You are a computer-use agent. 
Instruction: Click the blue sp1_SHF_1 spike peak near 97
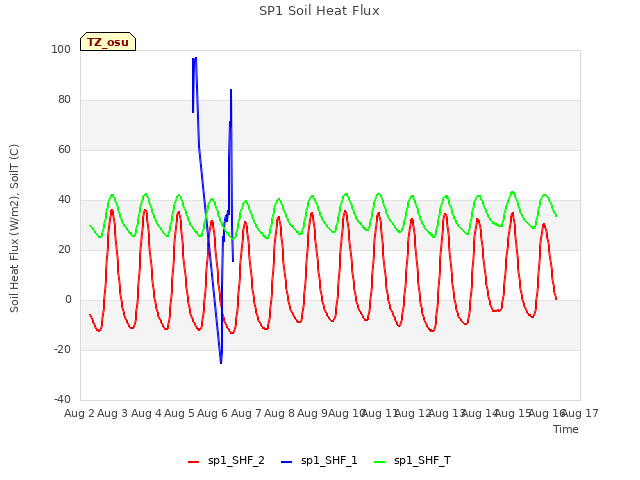pos(196,58)
